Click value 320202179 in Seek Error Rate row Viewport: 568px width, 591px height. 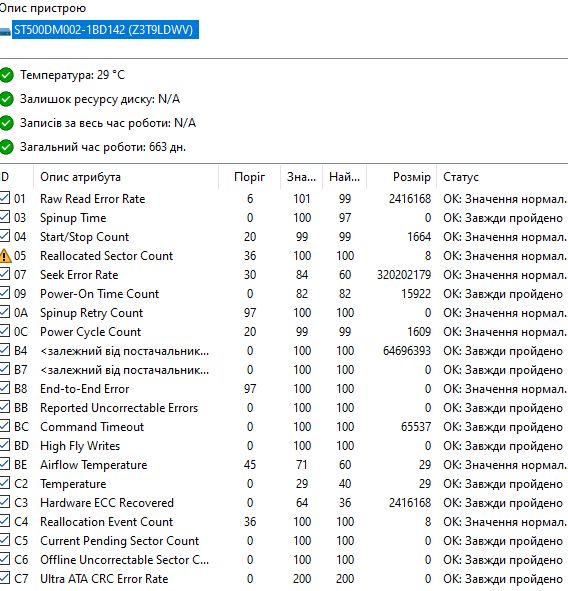[404, 275]
